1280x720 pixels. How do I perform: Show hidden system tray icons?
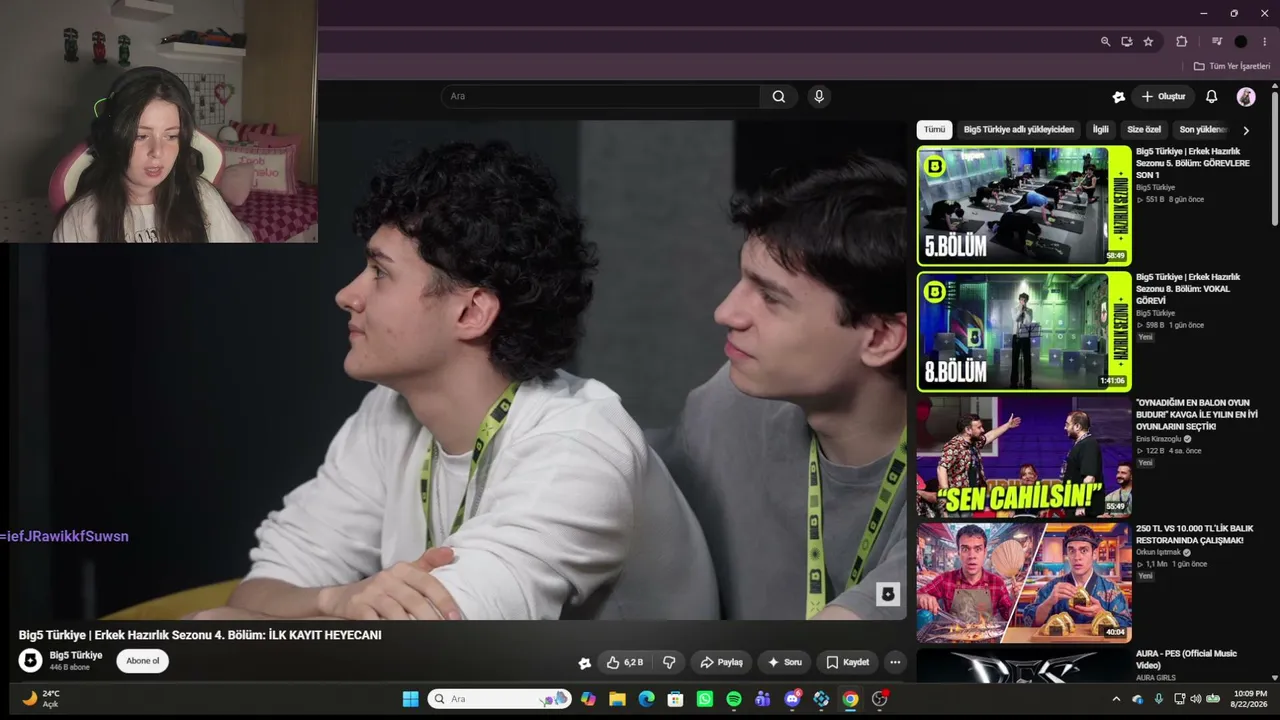point(1116,699)
